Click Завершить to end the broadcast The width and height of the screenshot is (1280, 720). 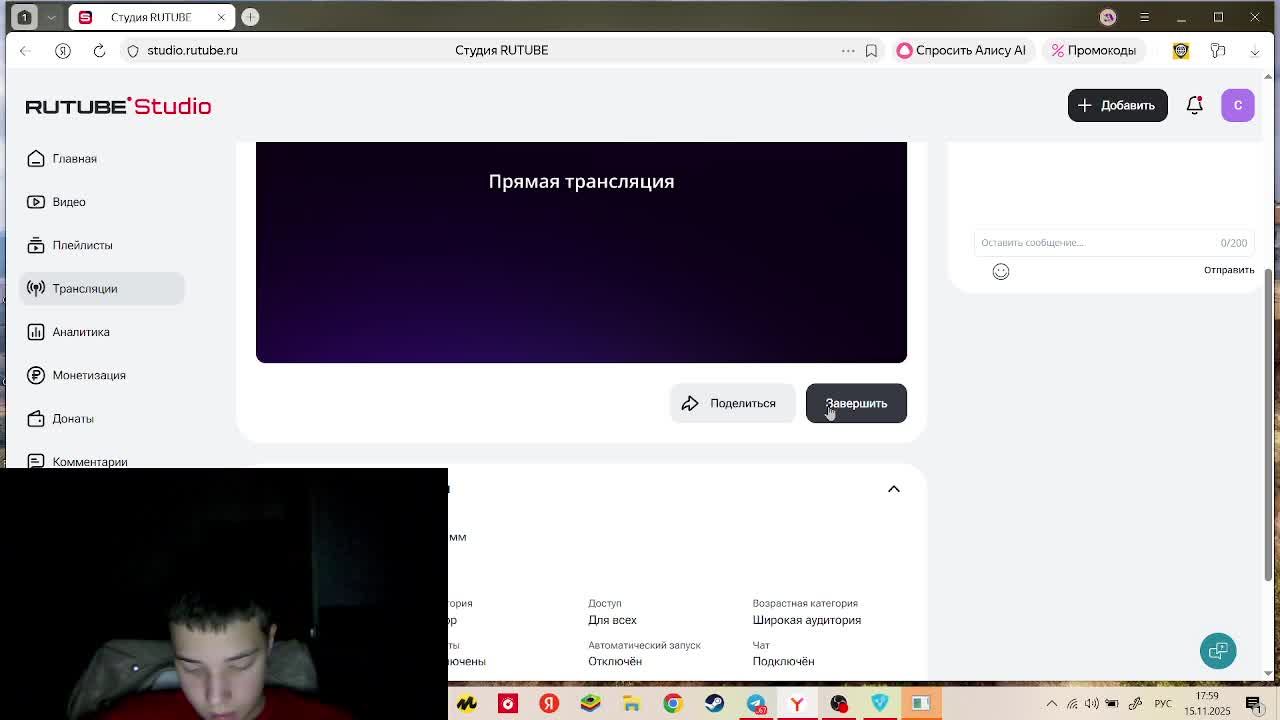[856, 403]
